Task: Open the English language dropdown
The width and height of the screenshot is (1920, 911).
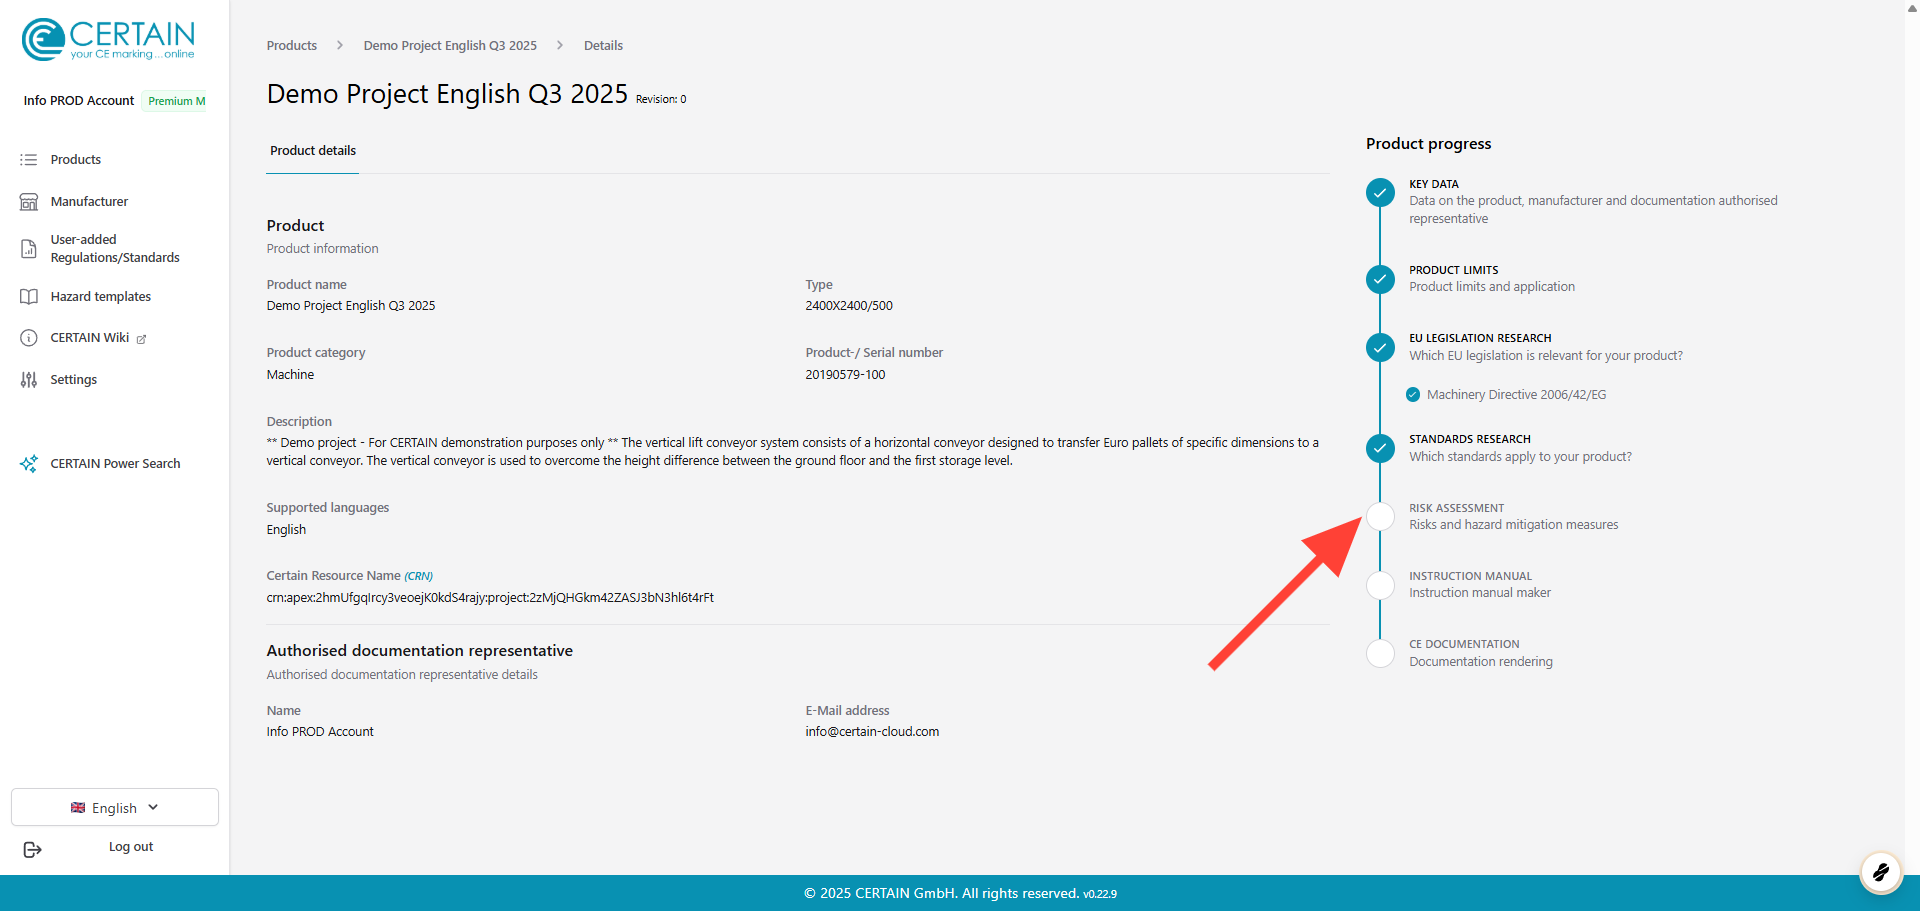Action: [115, 807]
